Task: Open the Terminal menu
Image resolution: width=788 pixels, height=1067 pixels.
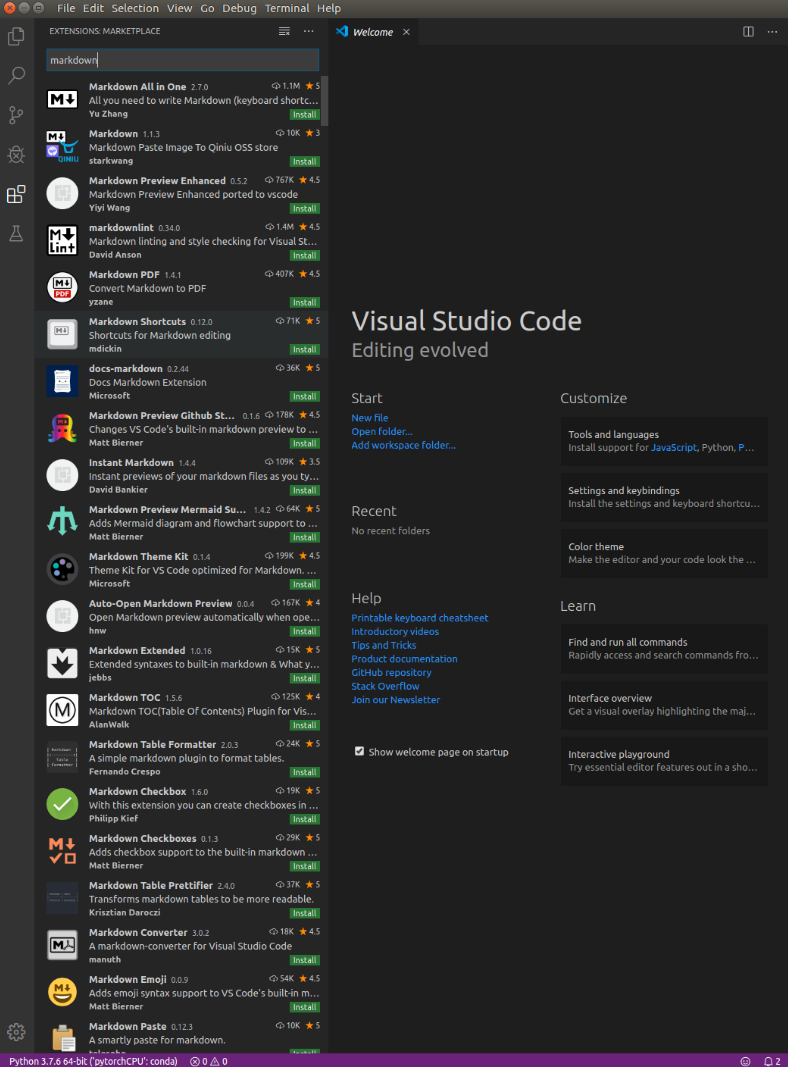Action: tap(286, 8)
